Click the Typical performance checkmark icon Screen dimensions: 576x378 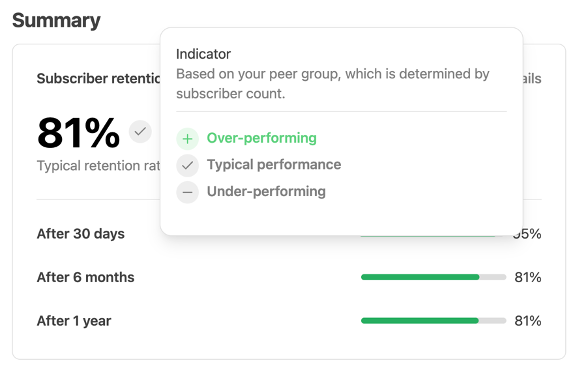(x=187, y=165)
